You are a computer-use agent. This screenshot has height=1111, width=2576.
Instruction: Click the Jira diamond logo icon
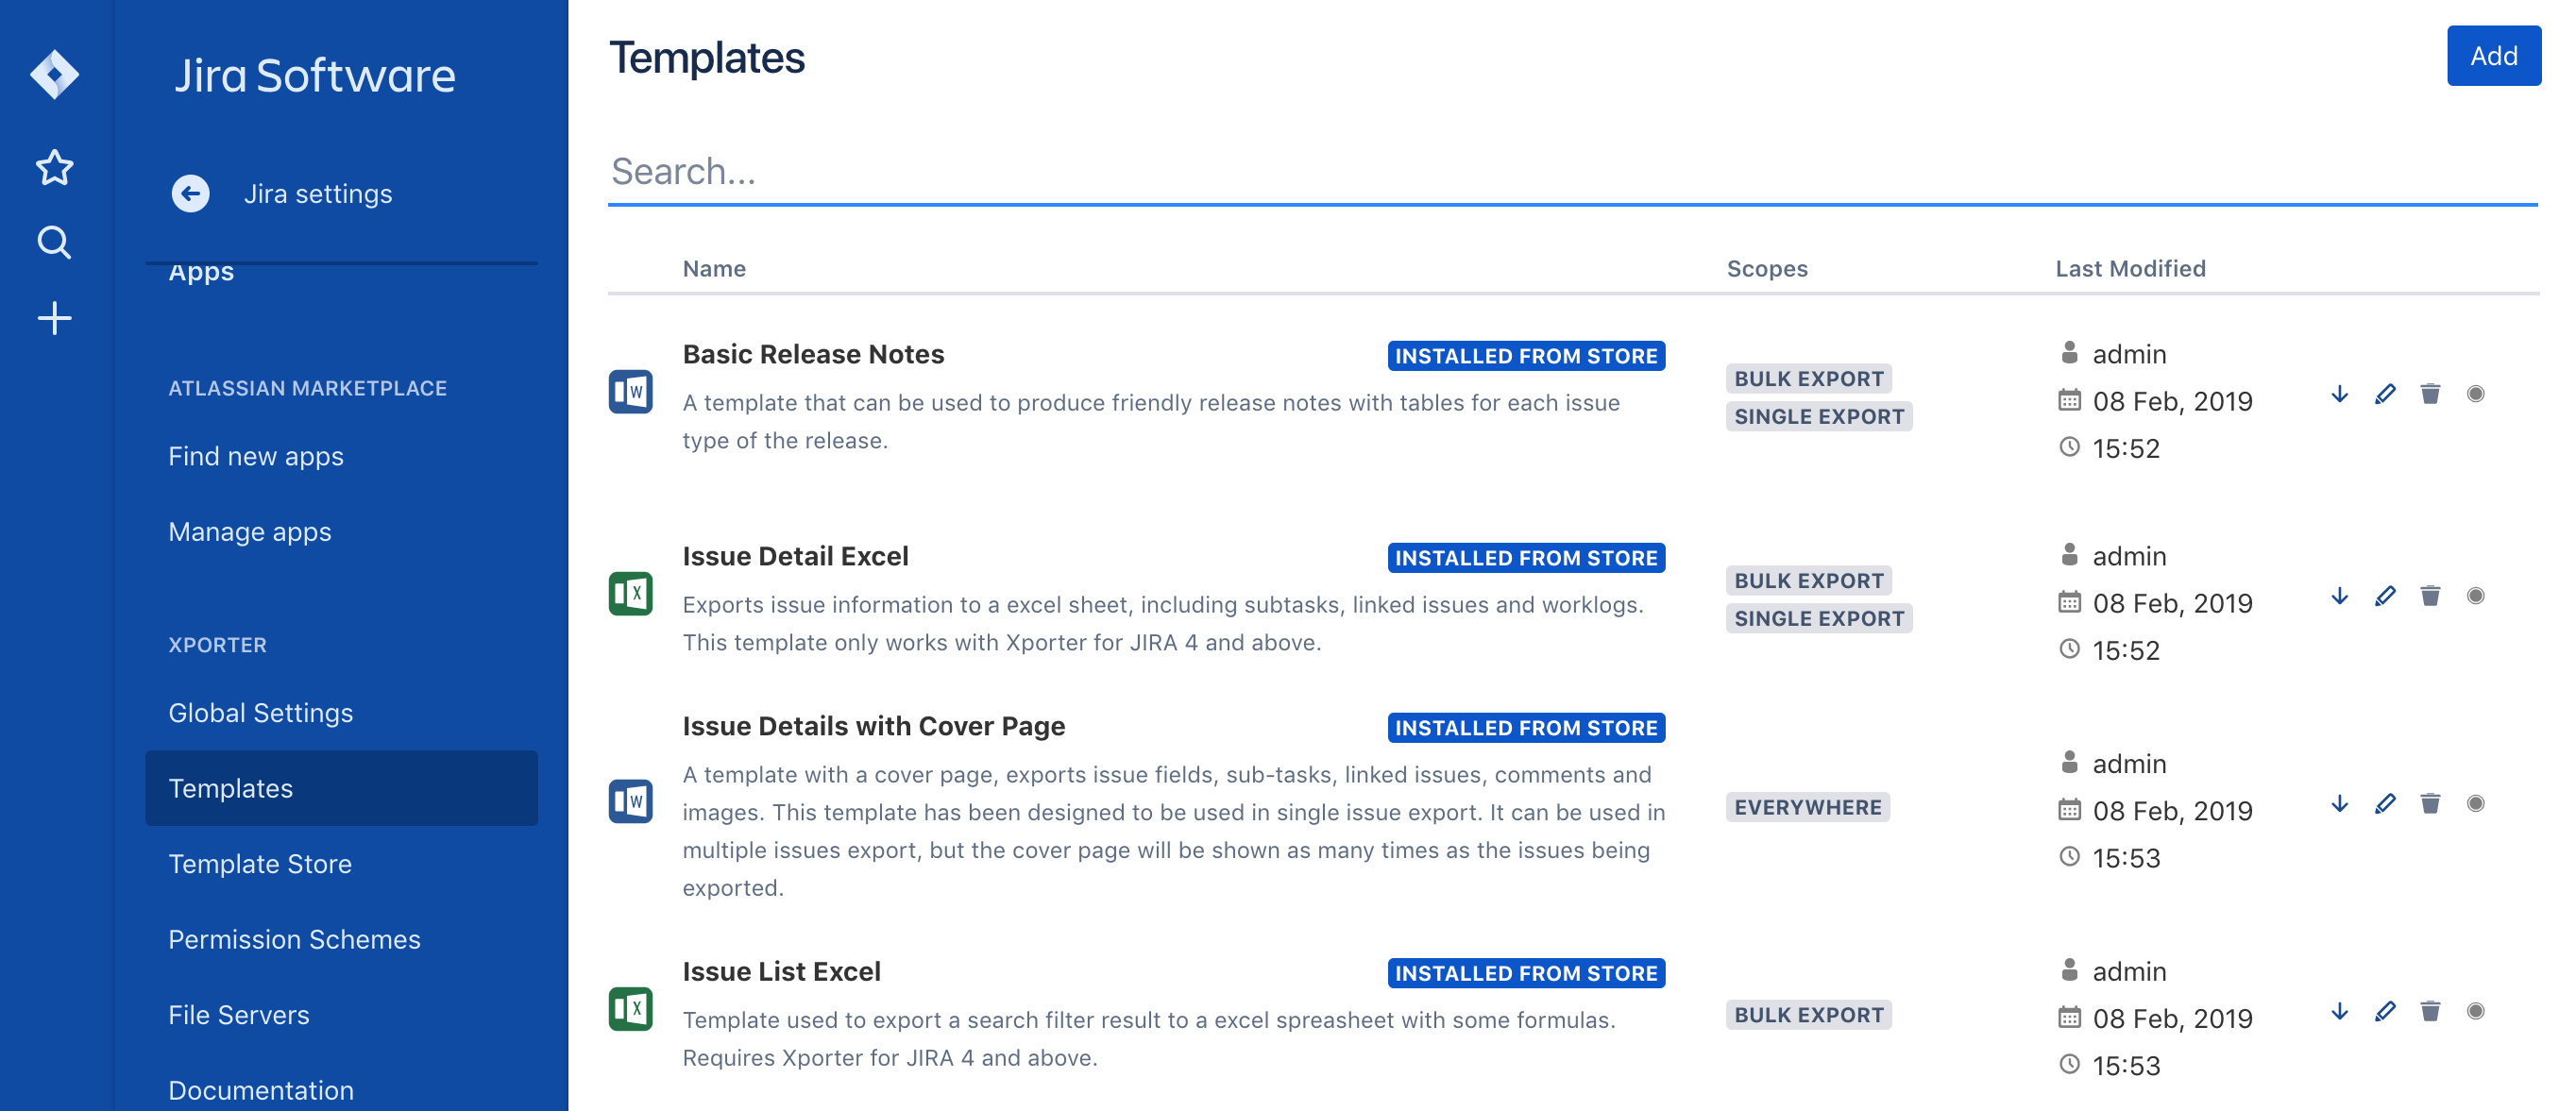click(54, 74)
